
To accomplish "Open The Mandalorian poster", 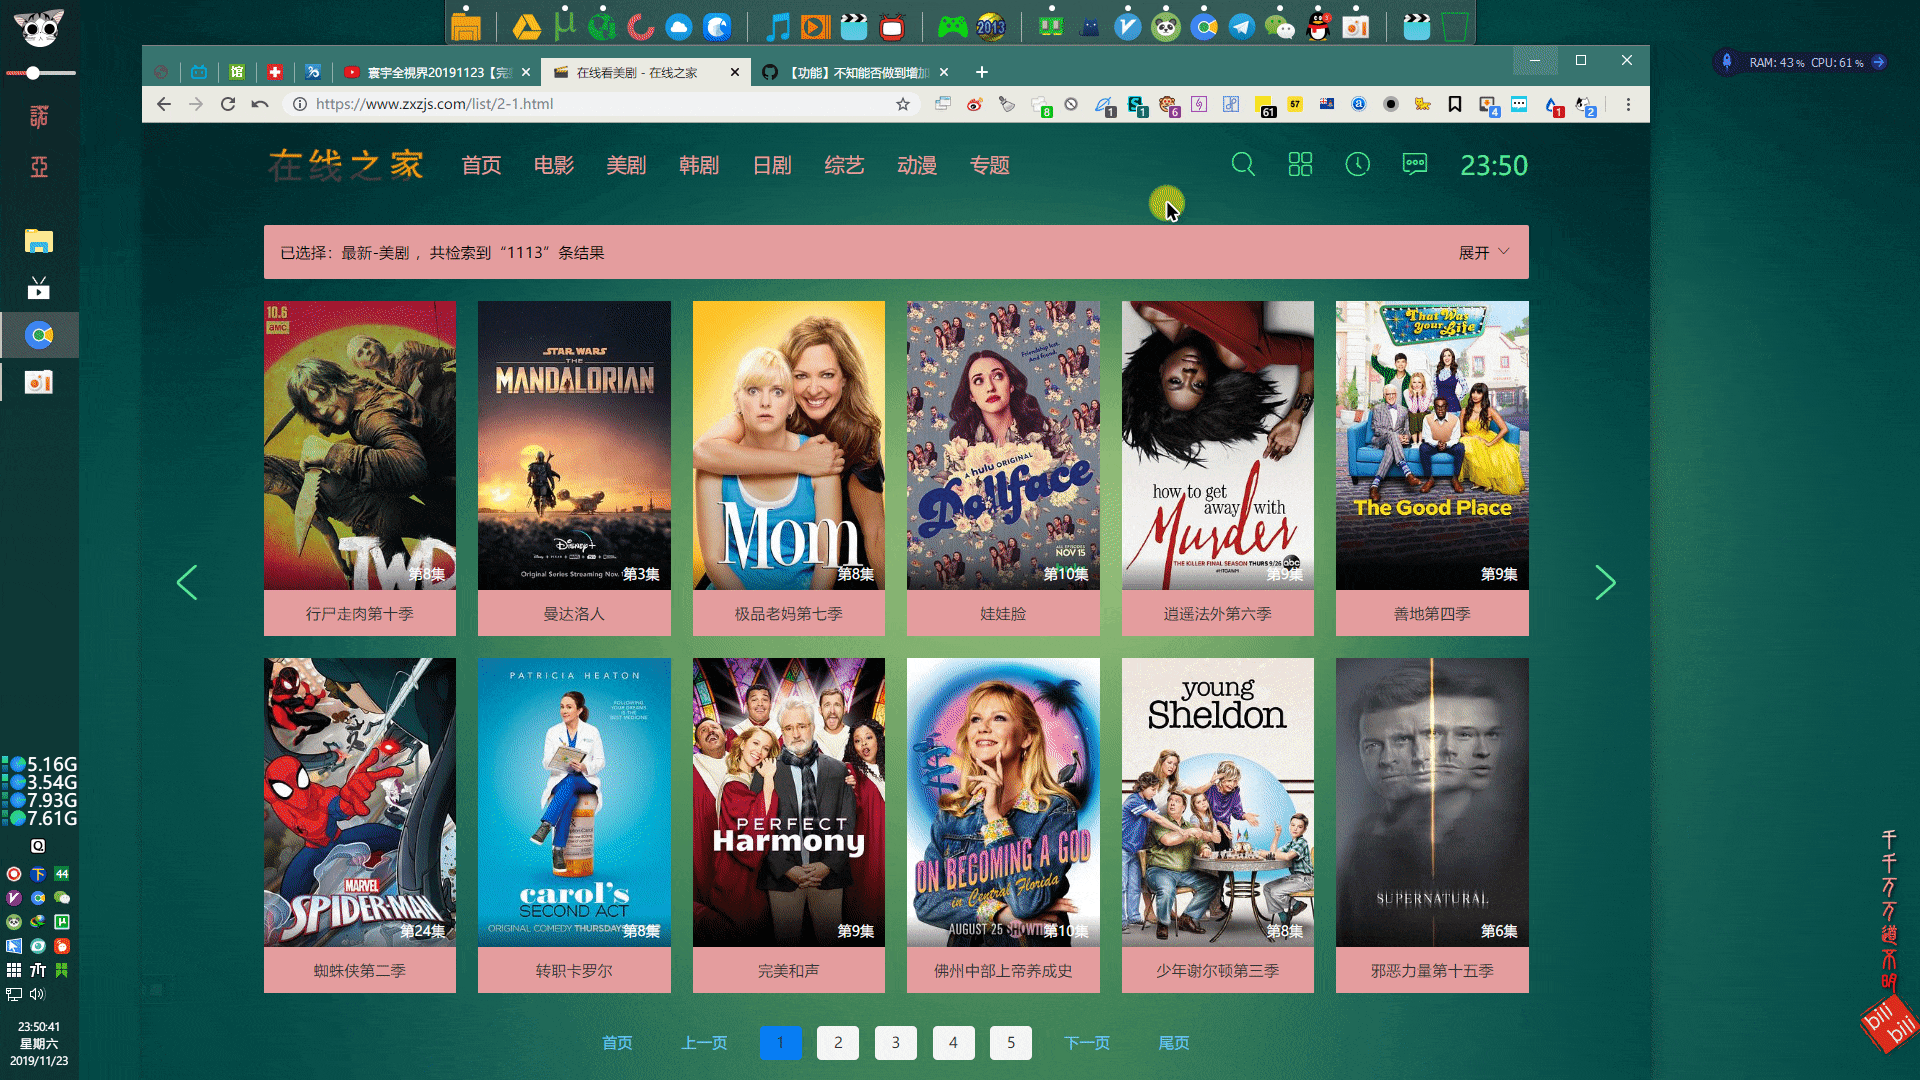I will [x=574, y=445].
